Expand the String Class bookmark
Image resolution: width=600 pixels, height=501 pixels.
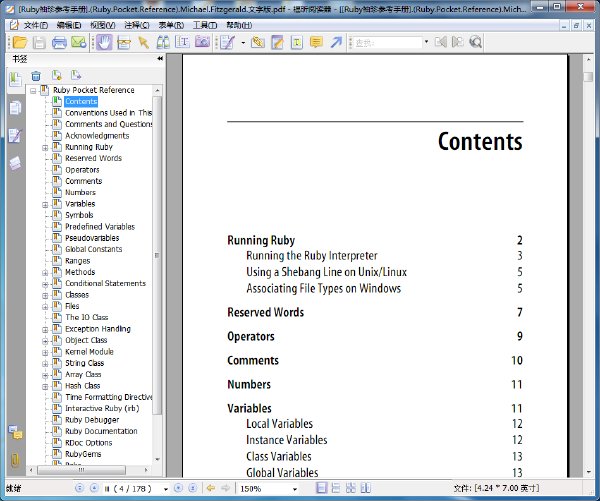(45, 364)
